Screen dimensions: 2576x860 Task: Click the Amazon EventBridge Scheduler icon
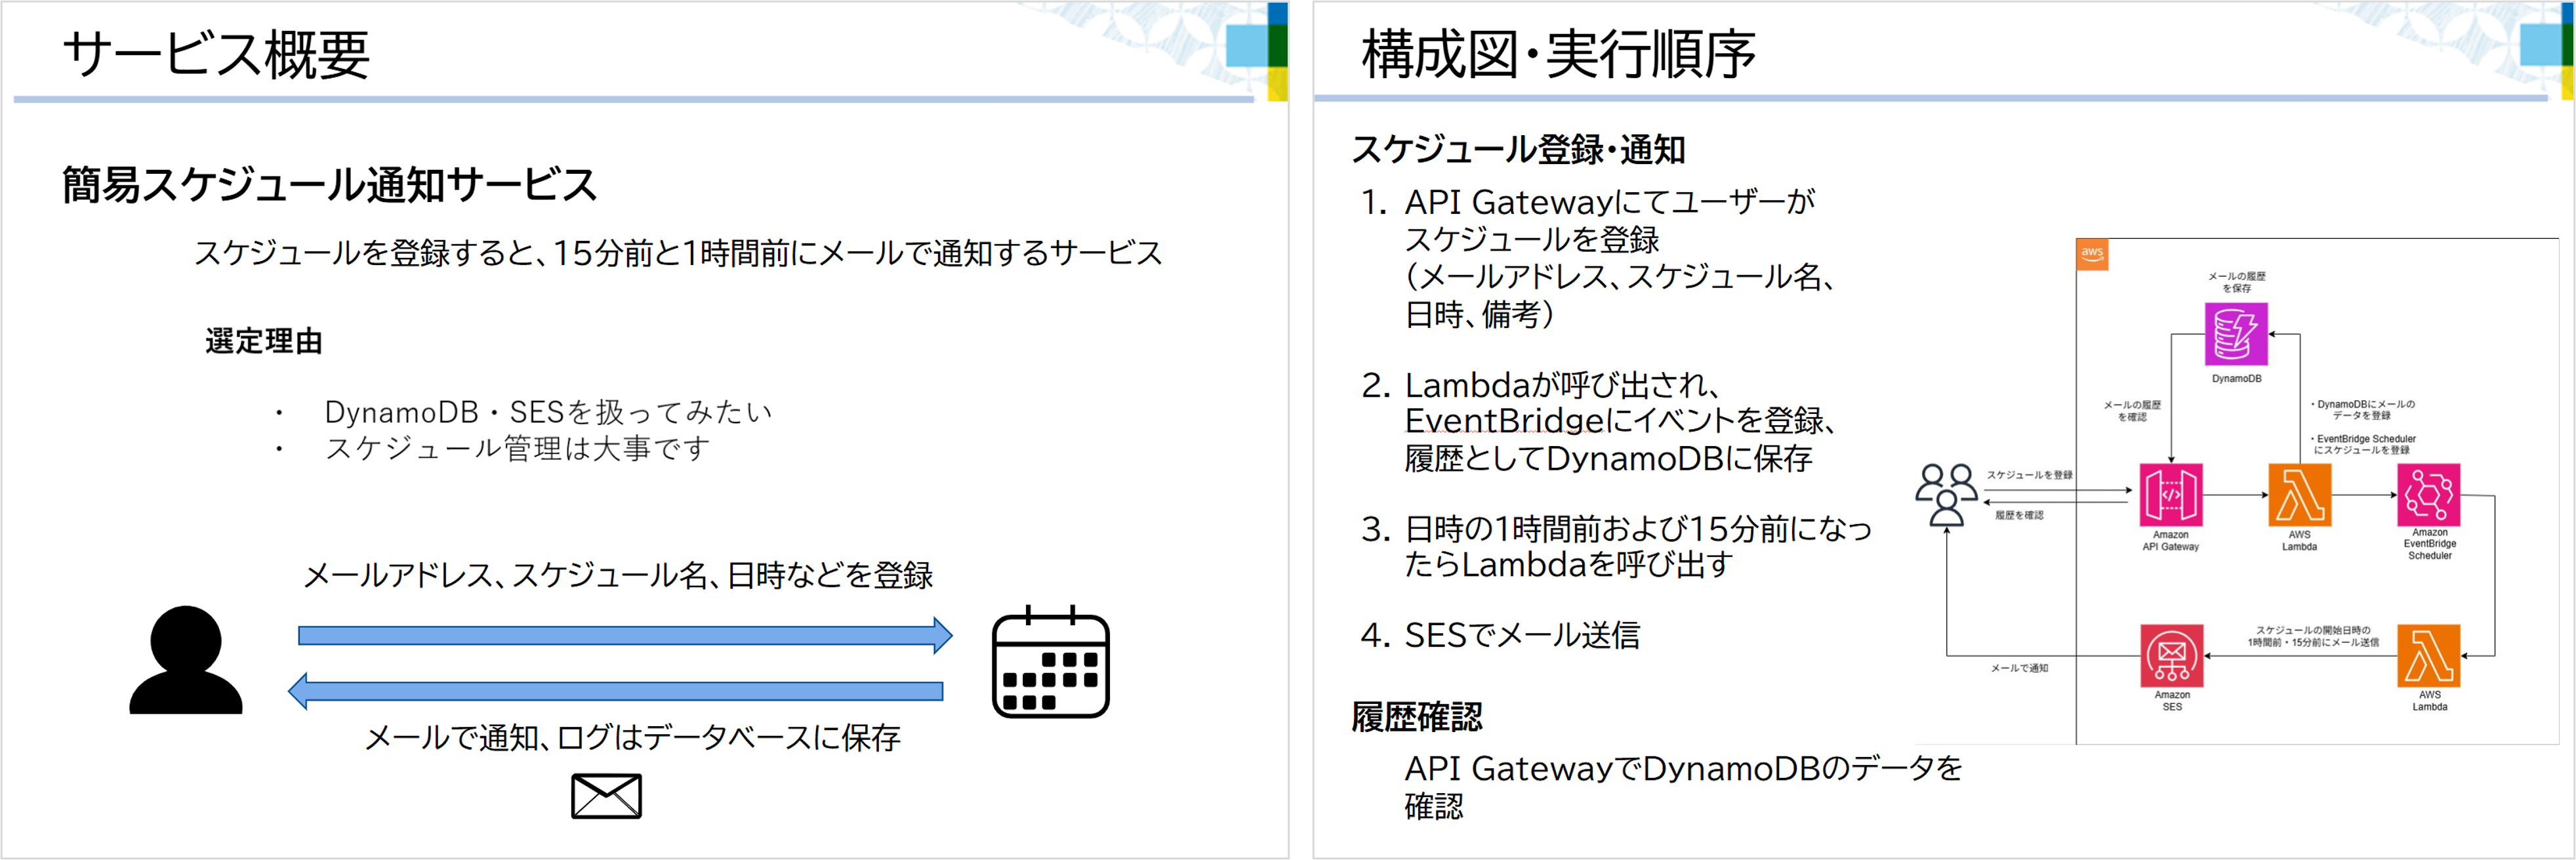pyautogui.click(x=2429, y=495)
